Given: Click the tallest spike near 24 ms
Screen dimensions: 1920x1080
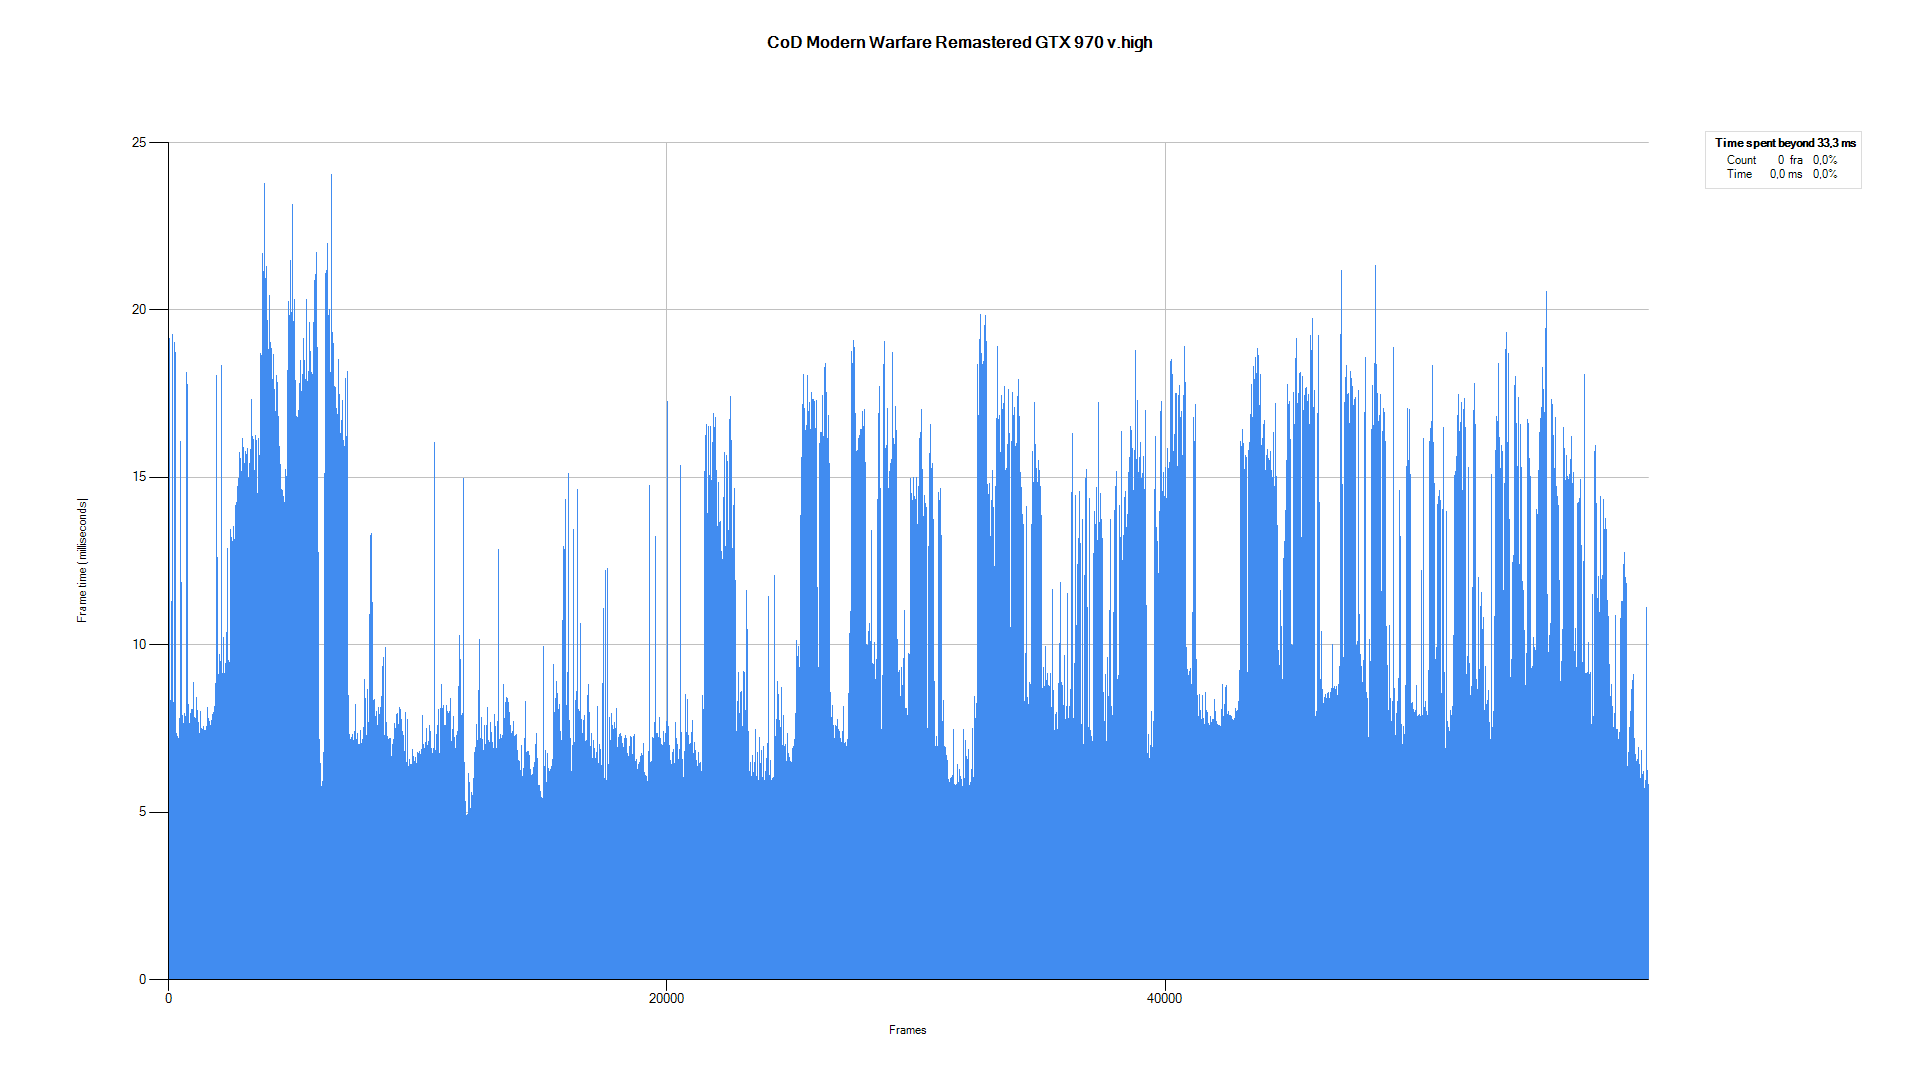Looking at the screenshot, I should (x=331, y=180).
